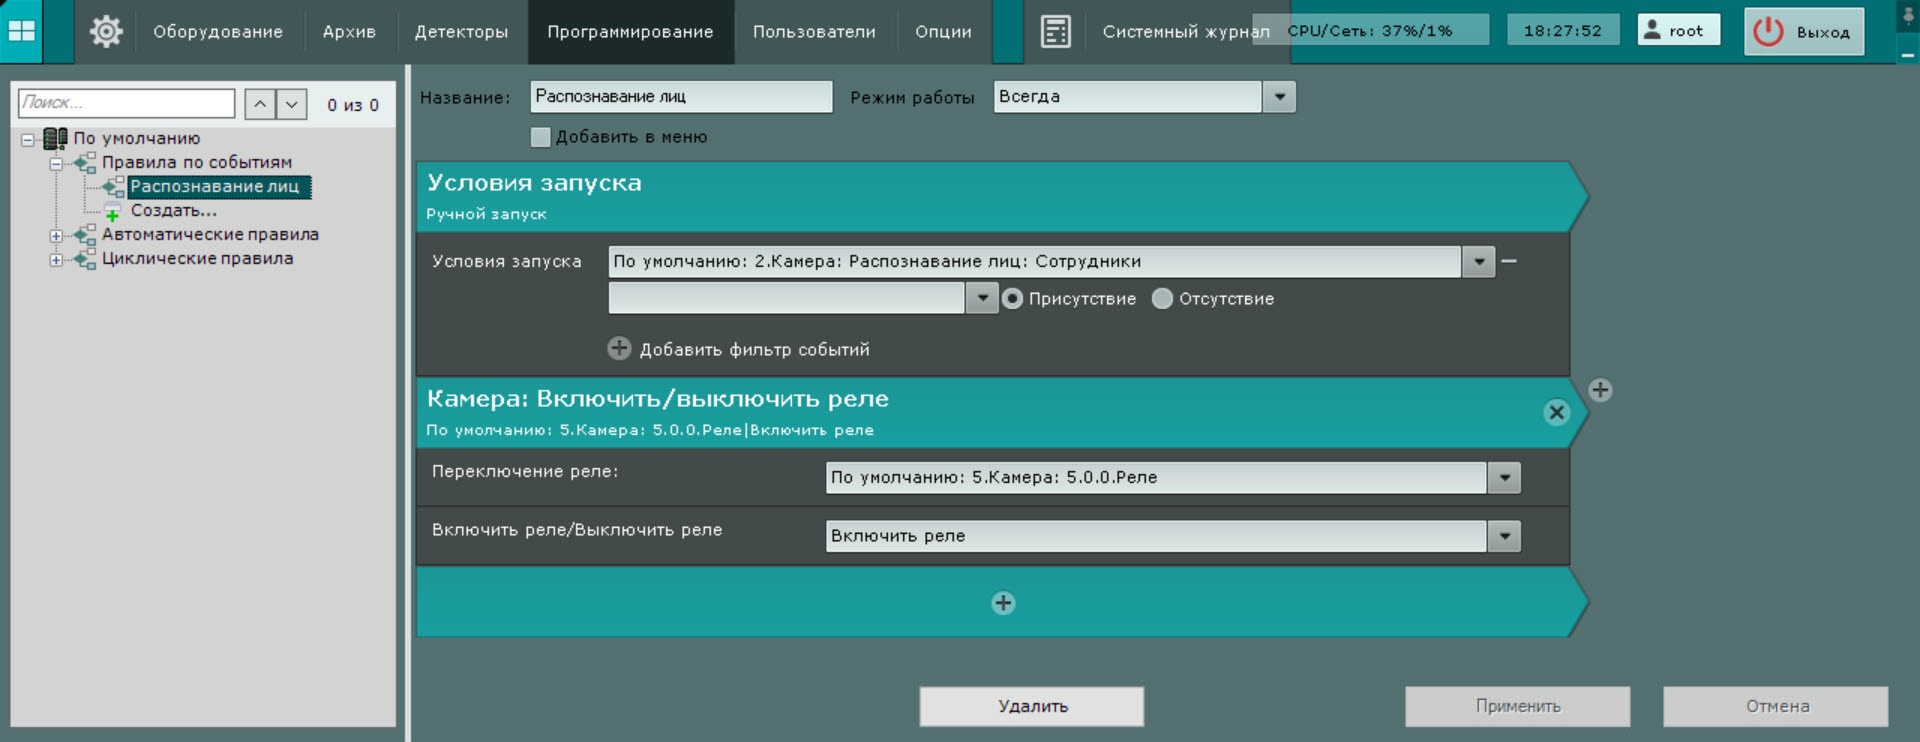This screenshot has width=1920, height=742.
Task: Remove the relay action with the X icon
Action: (x=1556, y=412)
